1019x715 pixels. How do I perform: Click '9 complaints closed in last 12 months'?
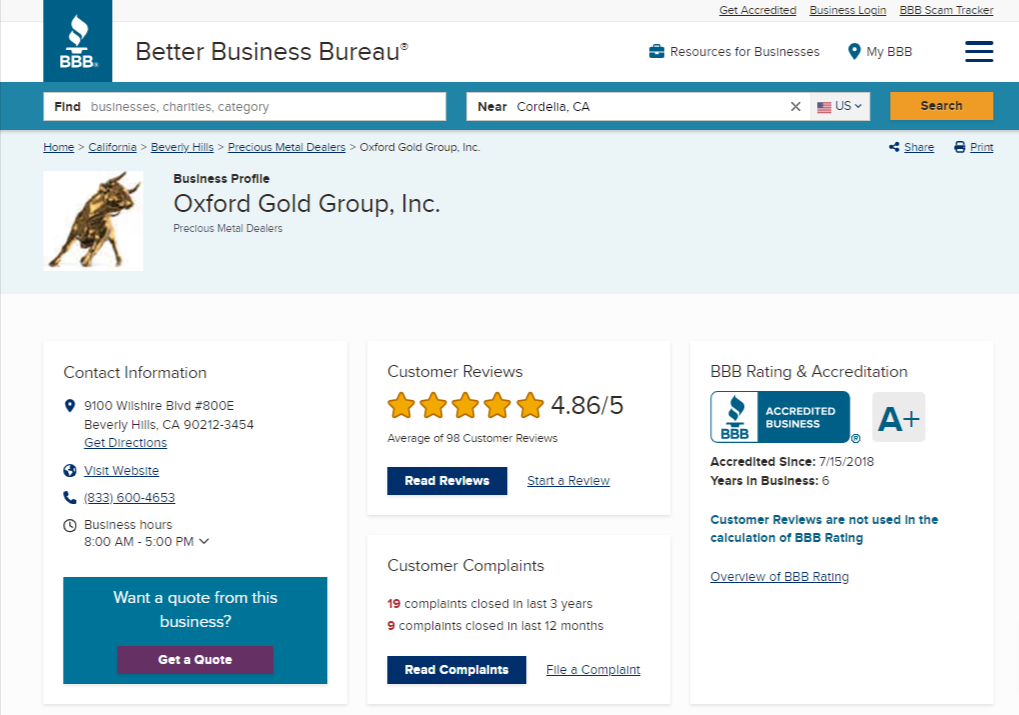[495, 626]
